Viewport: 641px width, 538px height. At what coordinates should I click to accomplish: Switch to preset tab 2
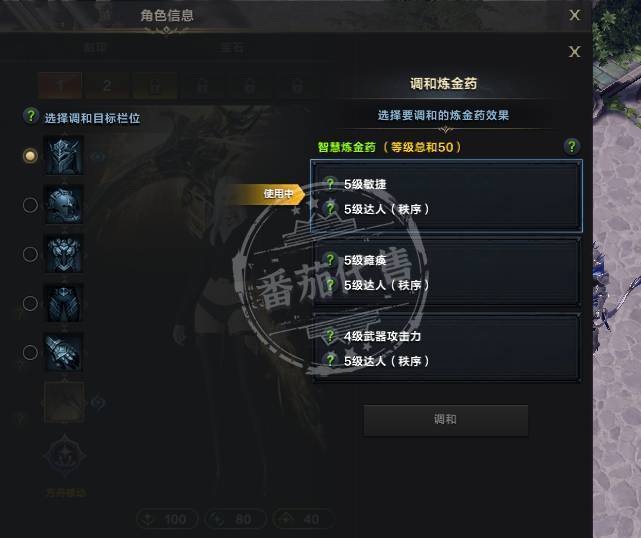pos(107,86)
